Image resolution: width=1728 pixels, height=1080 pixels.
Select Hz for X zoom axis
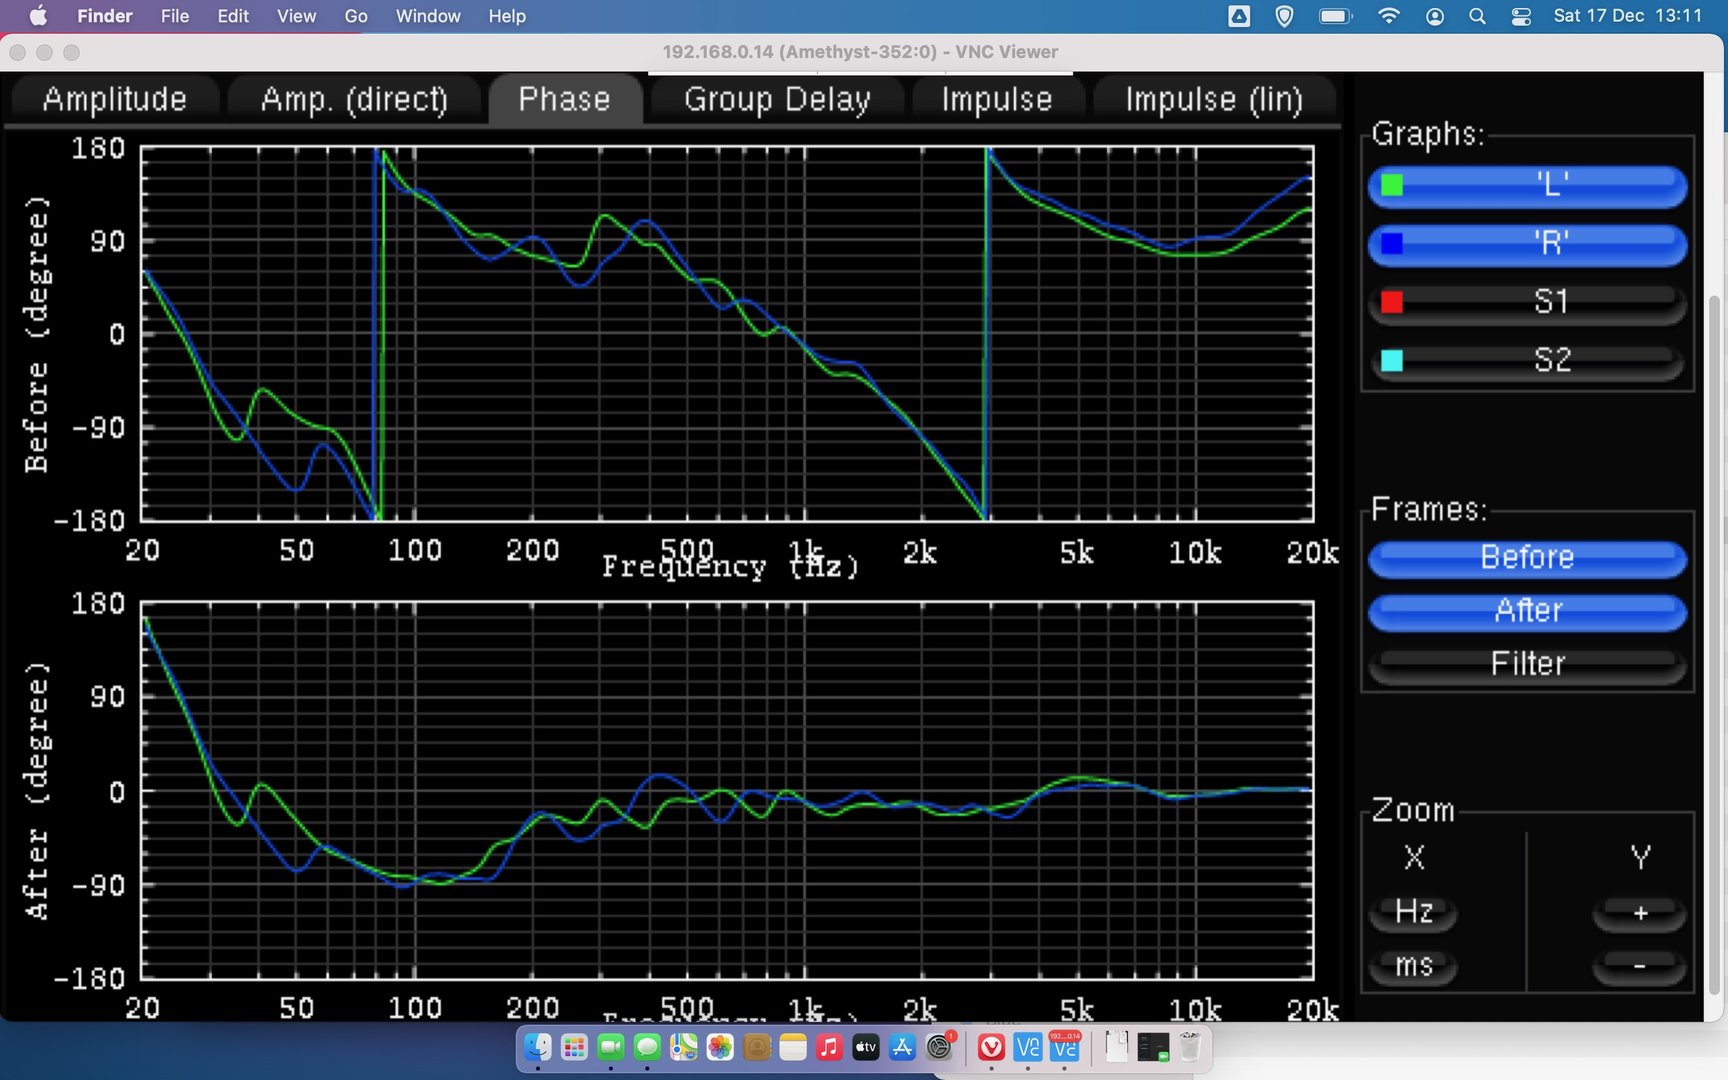tap(1413, 912)
